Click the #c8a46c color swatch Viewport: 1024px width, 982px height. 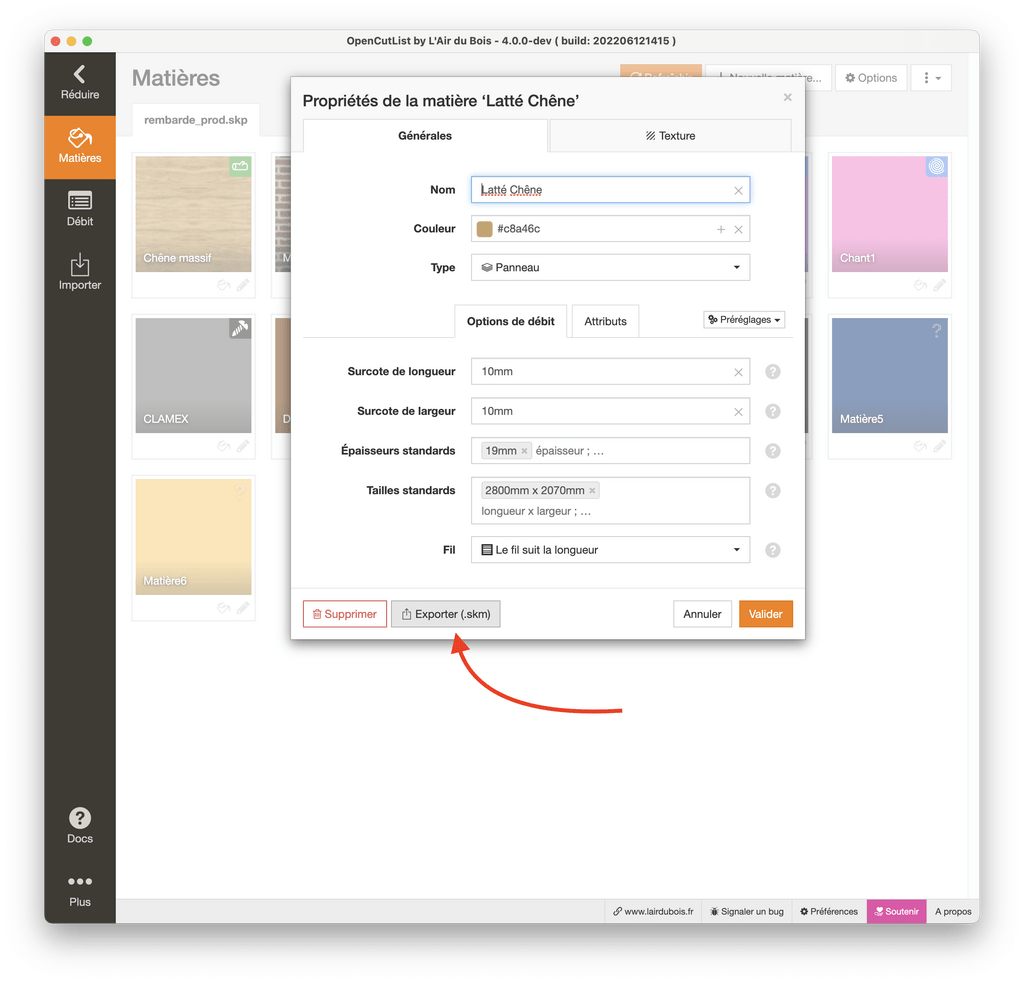(x=485, y=229)
